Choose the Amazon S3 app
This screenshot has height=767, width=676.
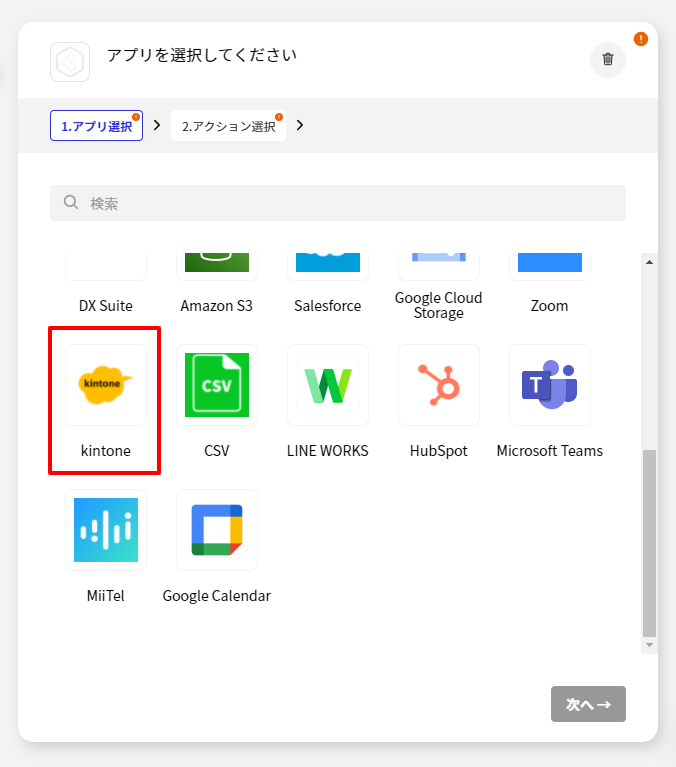[217, 267]
